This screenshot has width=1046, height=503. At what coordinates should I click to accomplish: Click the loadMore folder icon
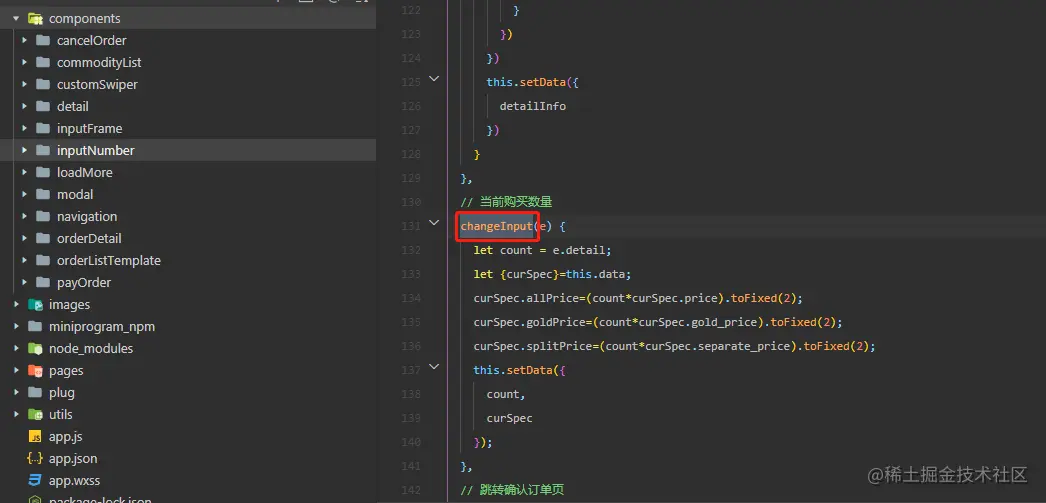(43, 173)
